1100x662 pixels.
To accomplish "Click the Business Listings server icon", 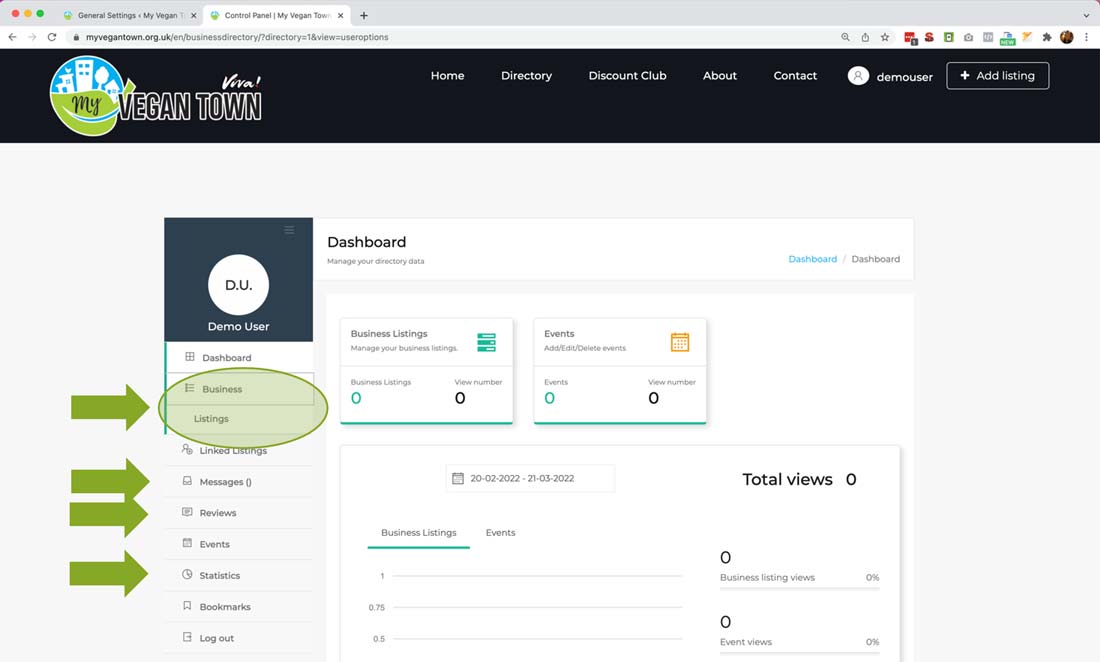I will [486, 342].
